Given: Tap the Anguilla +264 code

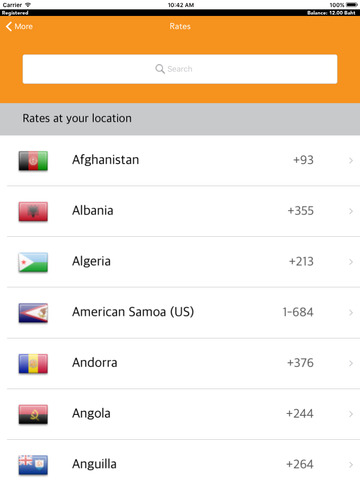Looking at the screenshot, I should (300, 464).
